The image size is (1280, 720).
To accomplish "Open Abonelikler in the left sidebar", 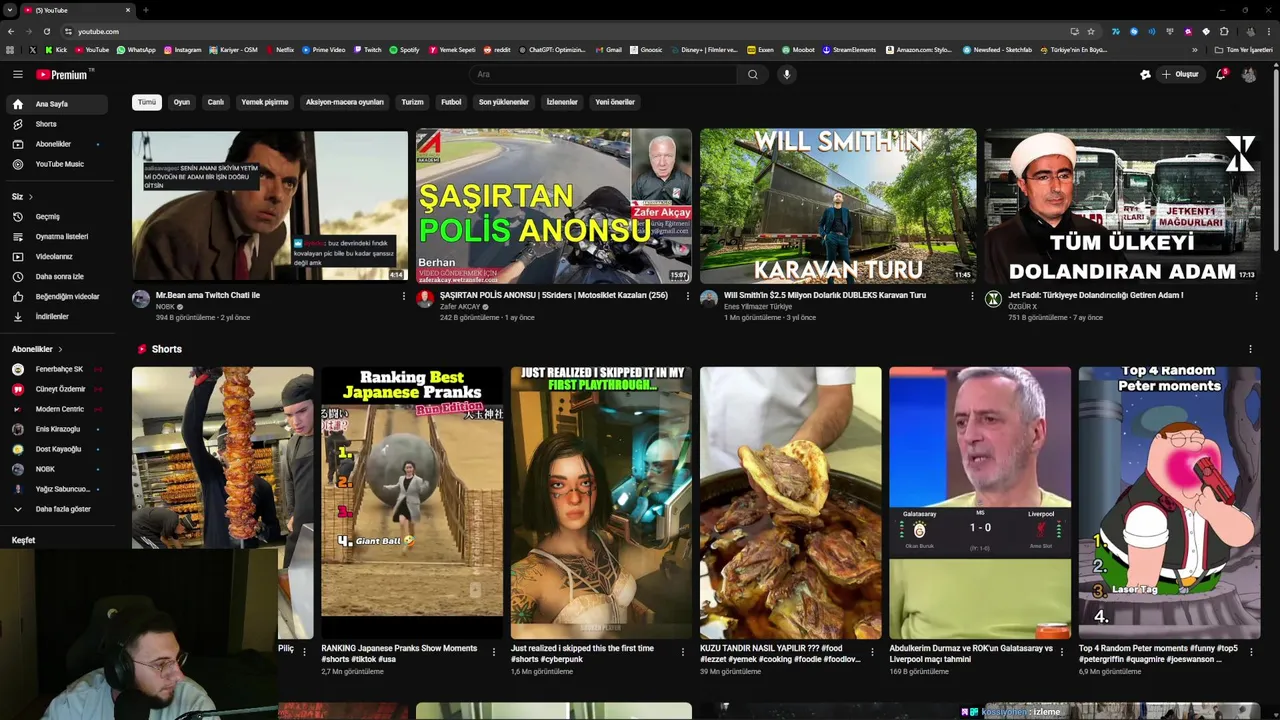I will click(x=58, y=144).
